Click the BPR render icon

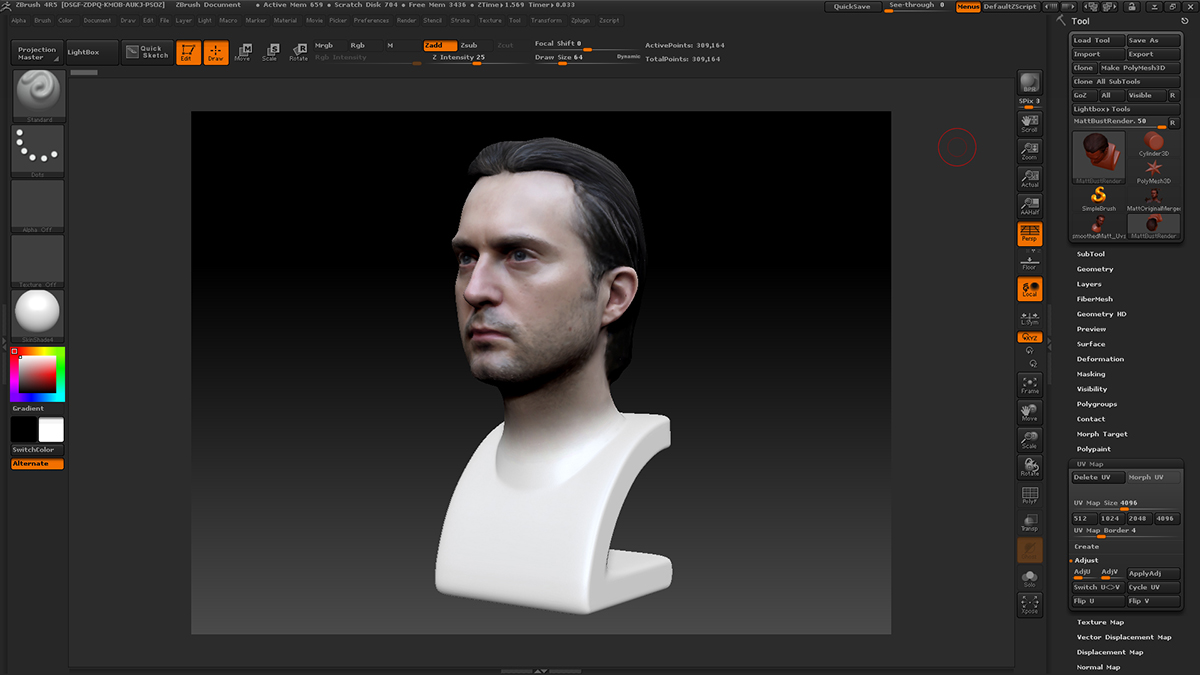pos(1029,83)
